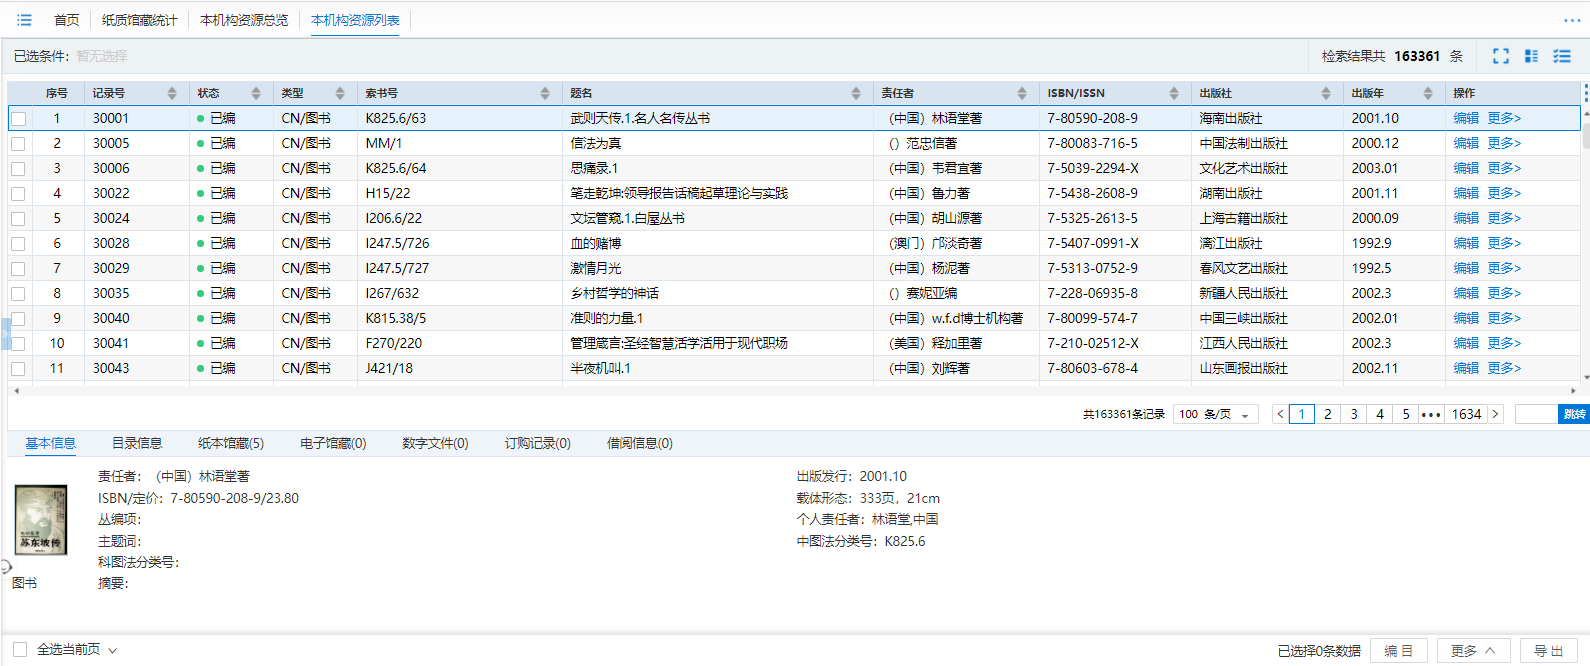
Task: Jump ahead with pagination ellipsis
Action: coord(1431,414)
